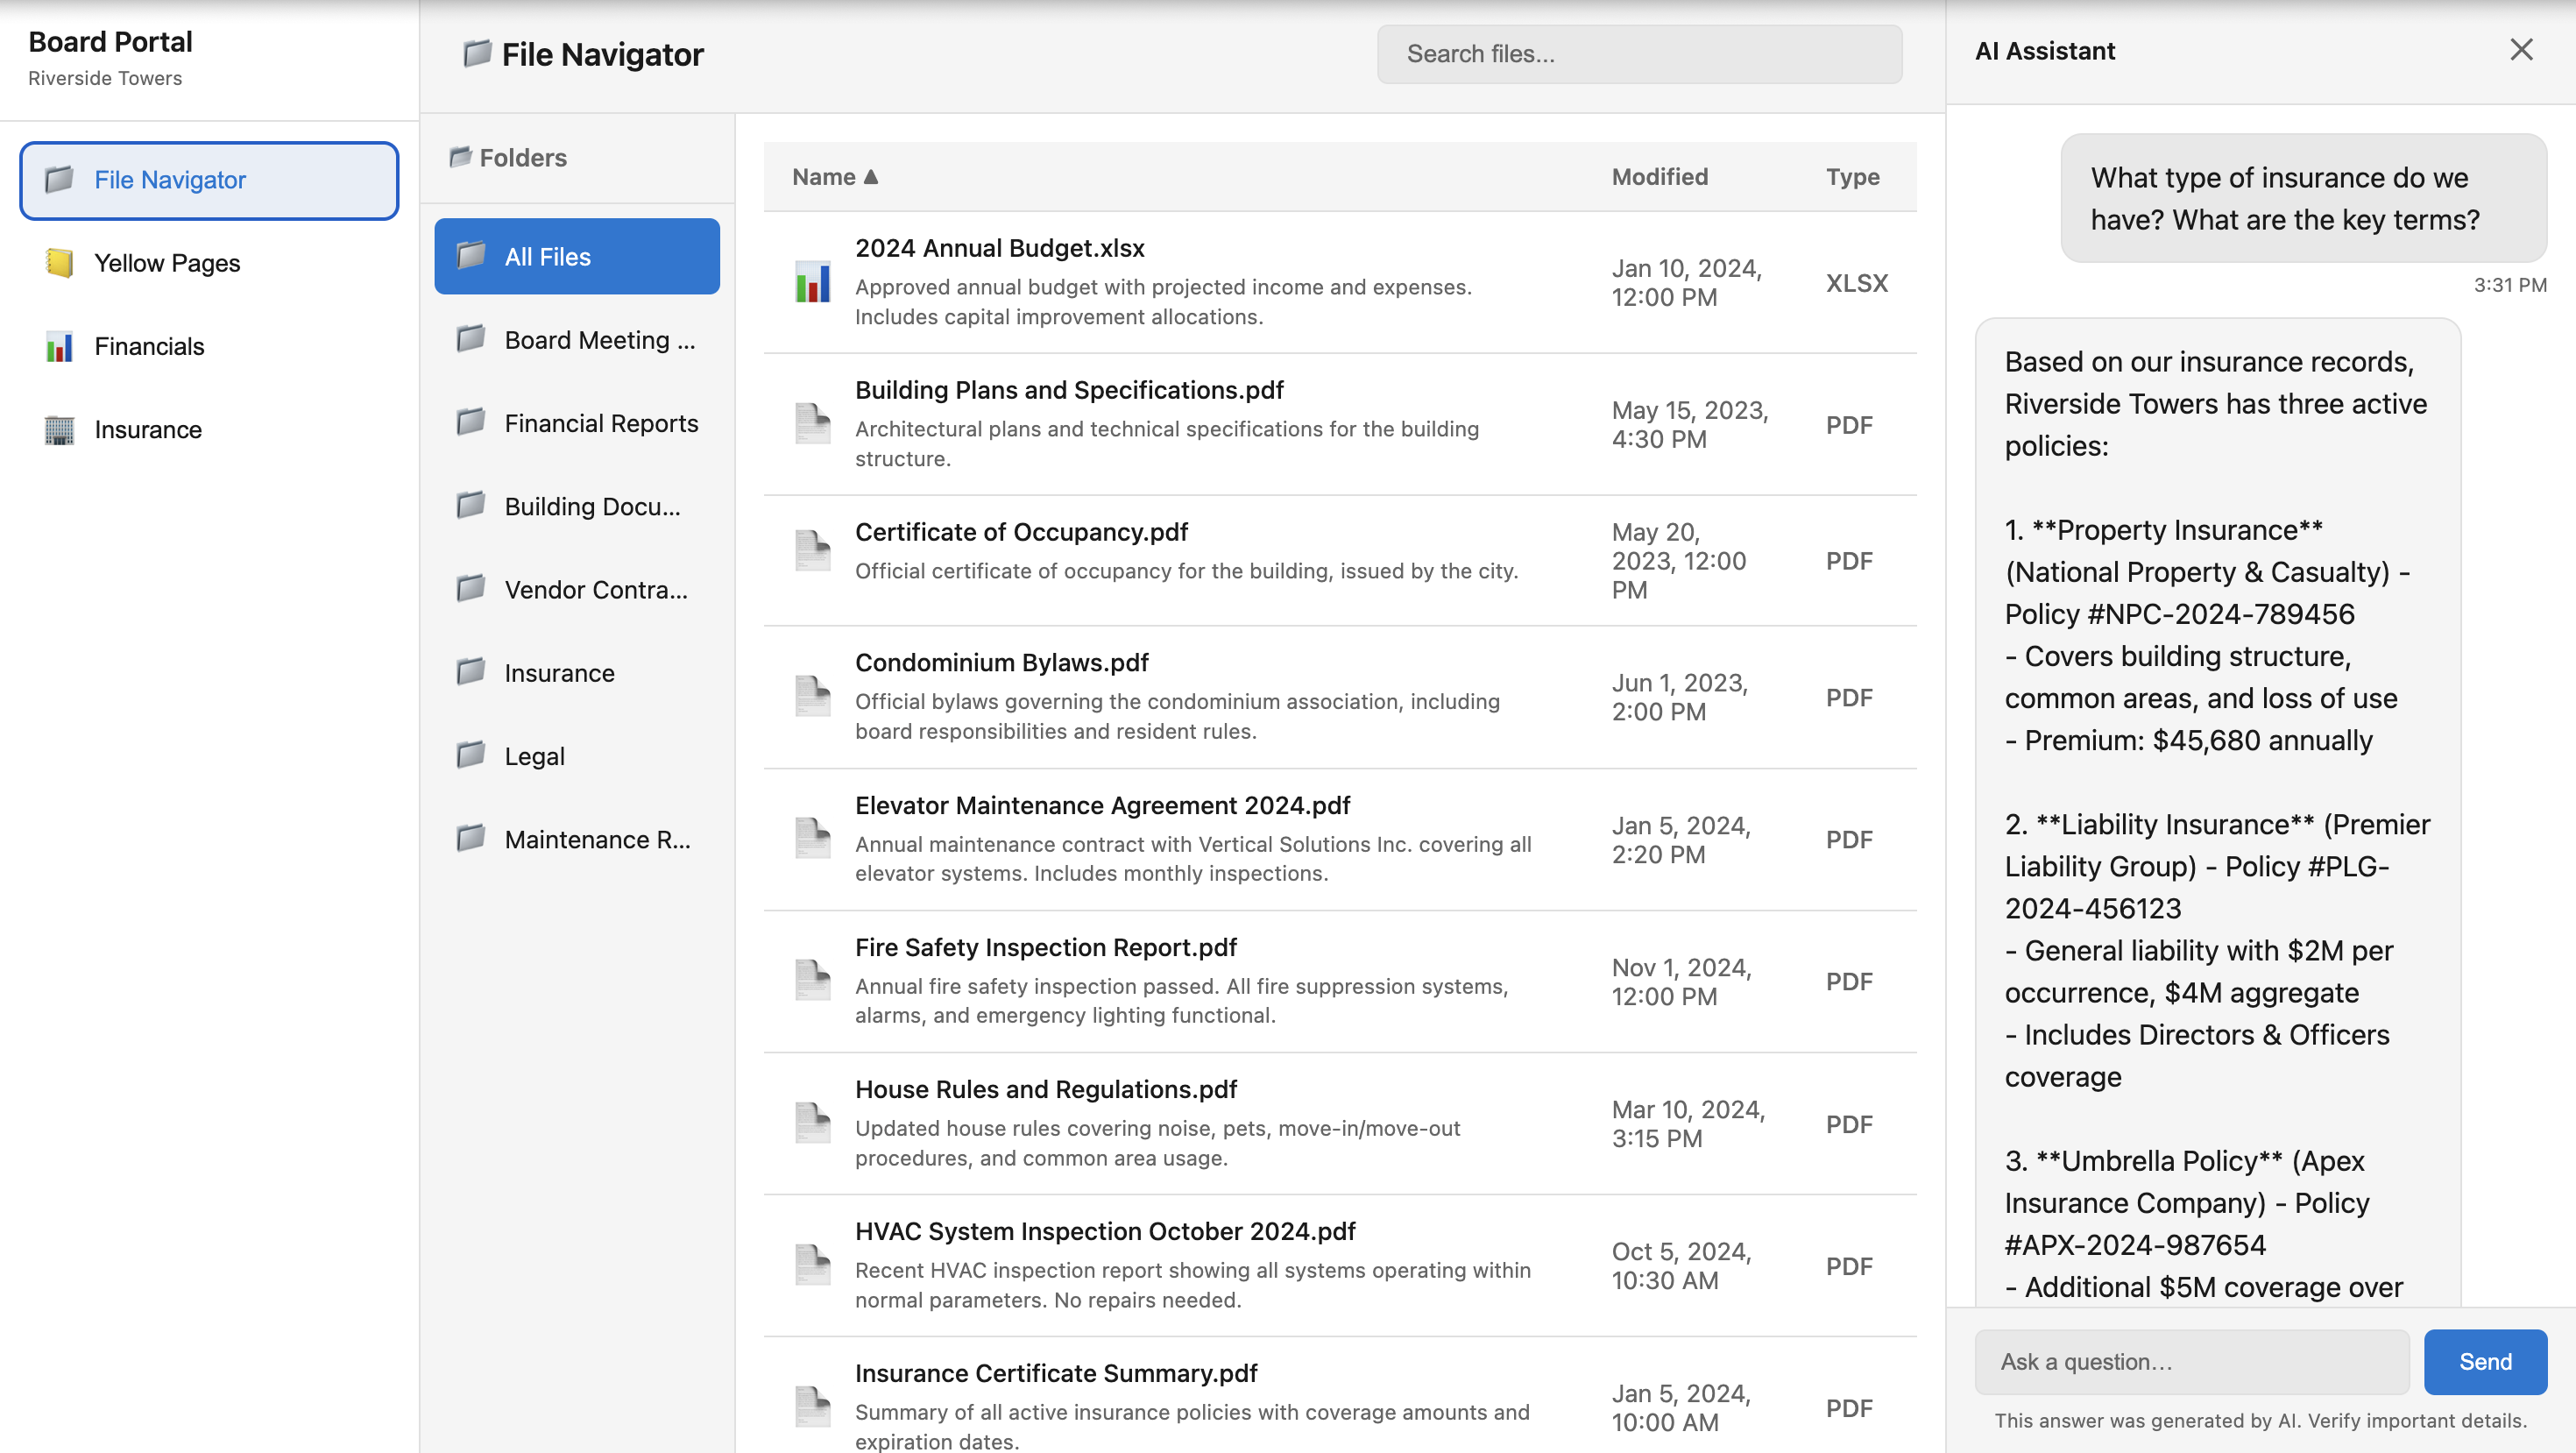Click the Financials bar chart icon
Viewport: 2576px width, 1453px height.
[x=59, y=346]
